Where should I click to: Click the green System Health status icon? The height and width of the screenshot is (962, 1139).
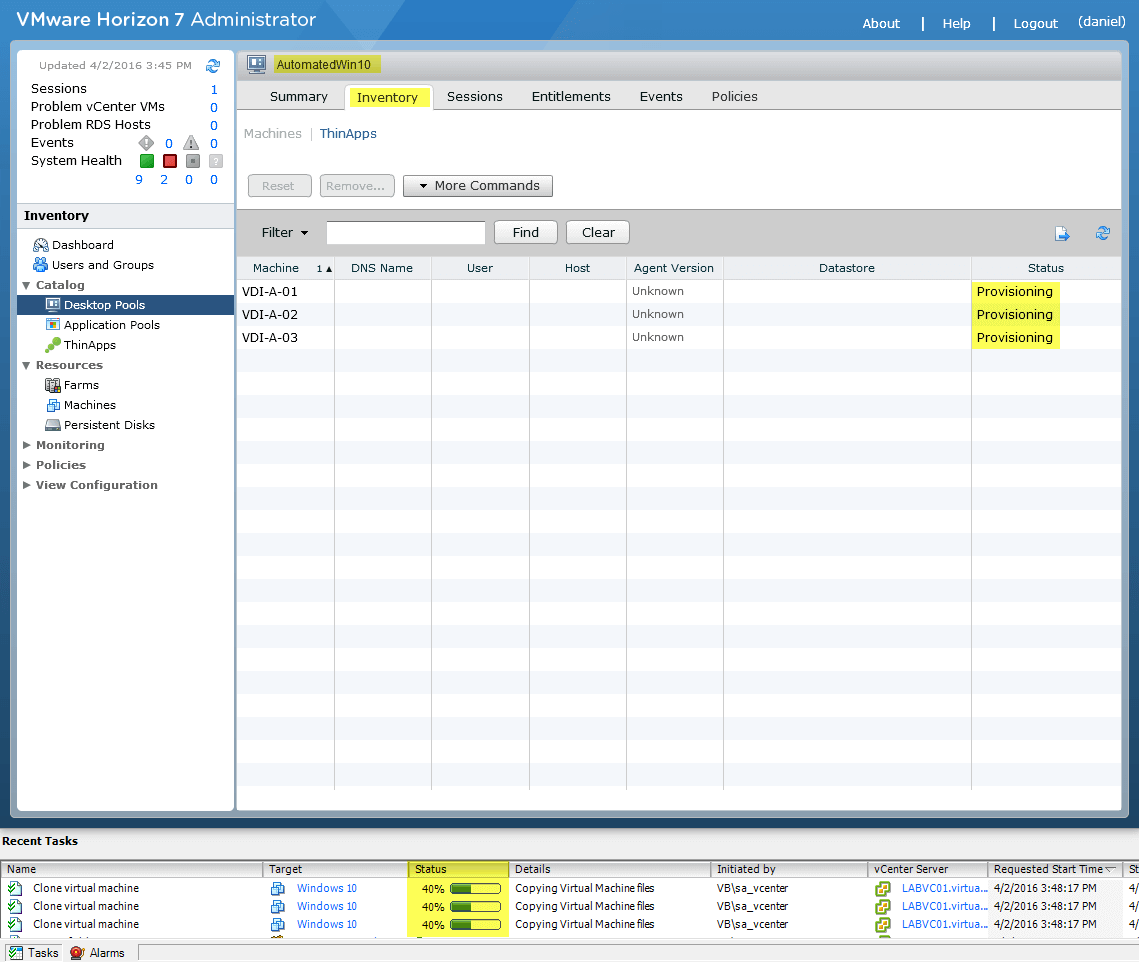pyautogui.click(x=147, y=161)
